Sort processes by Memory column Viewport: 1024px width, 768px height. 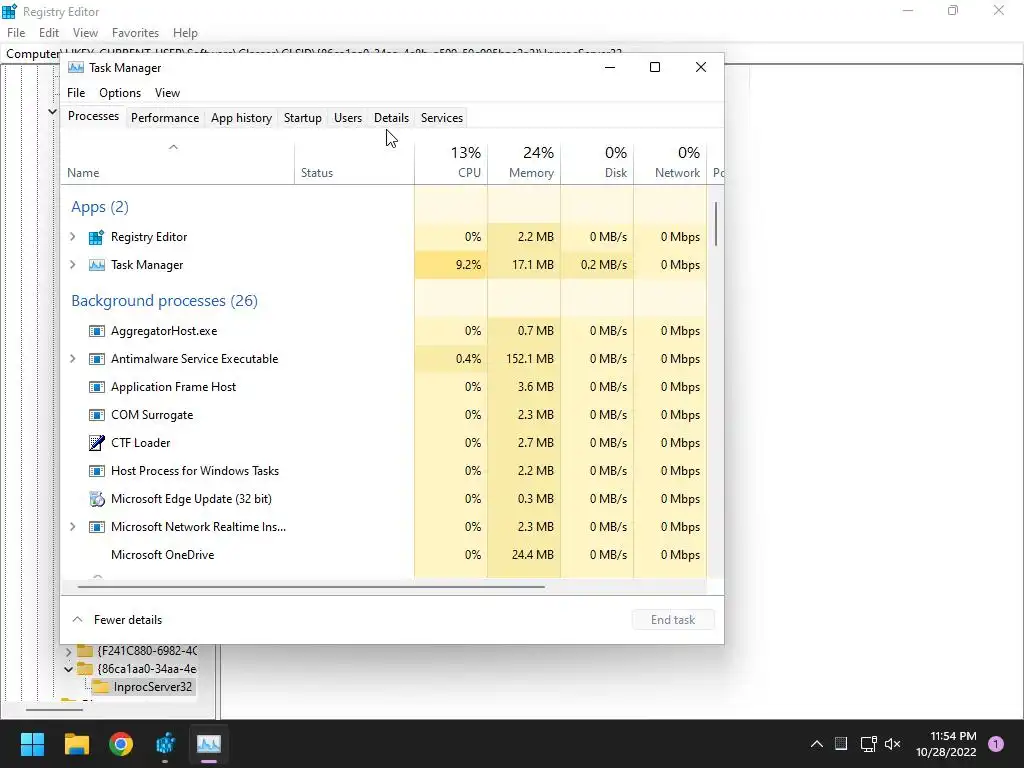(x=524, y=162)
